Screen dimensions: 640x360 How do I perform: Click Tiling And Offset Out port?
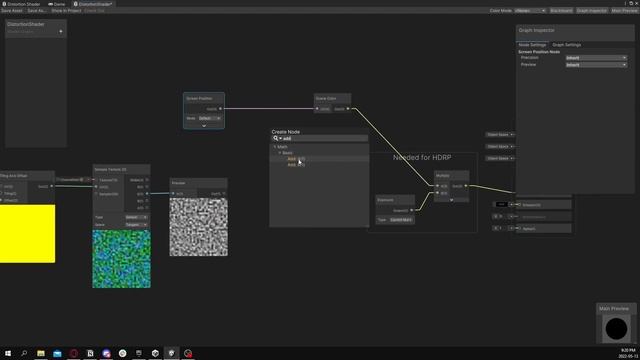(51, 187)
